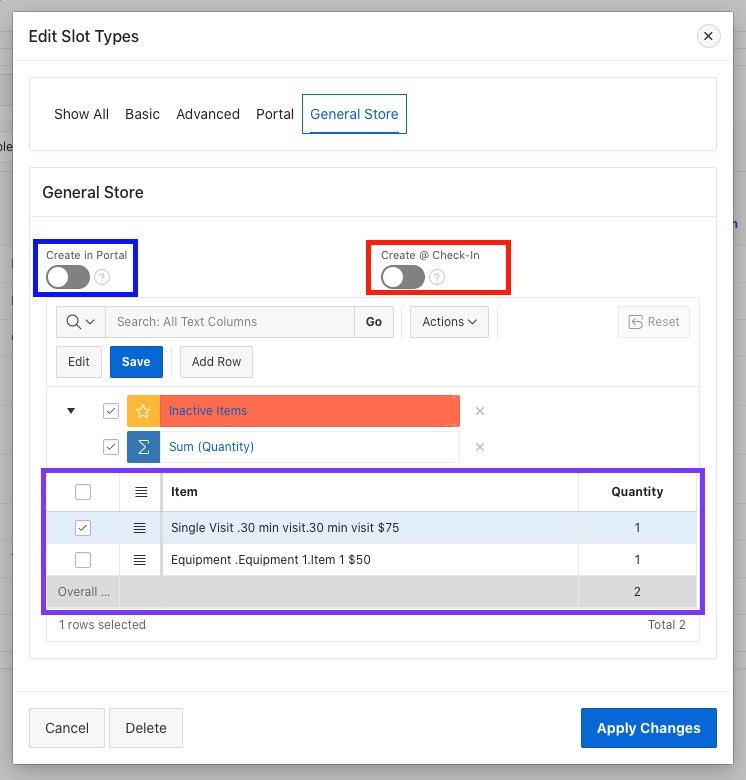This screenshot has height=780, width=746.
Task: Uncheck the Inactive Items checkbox
Action: tap(111, 411)
